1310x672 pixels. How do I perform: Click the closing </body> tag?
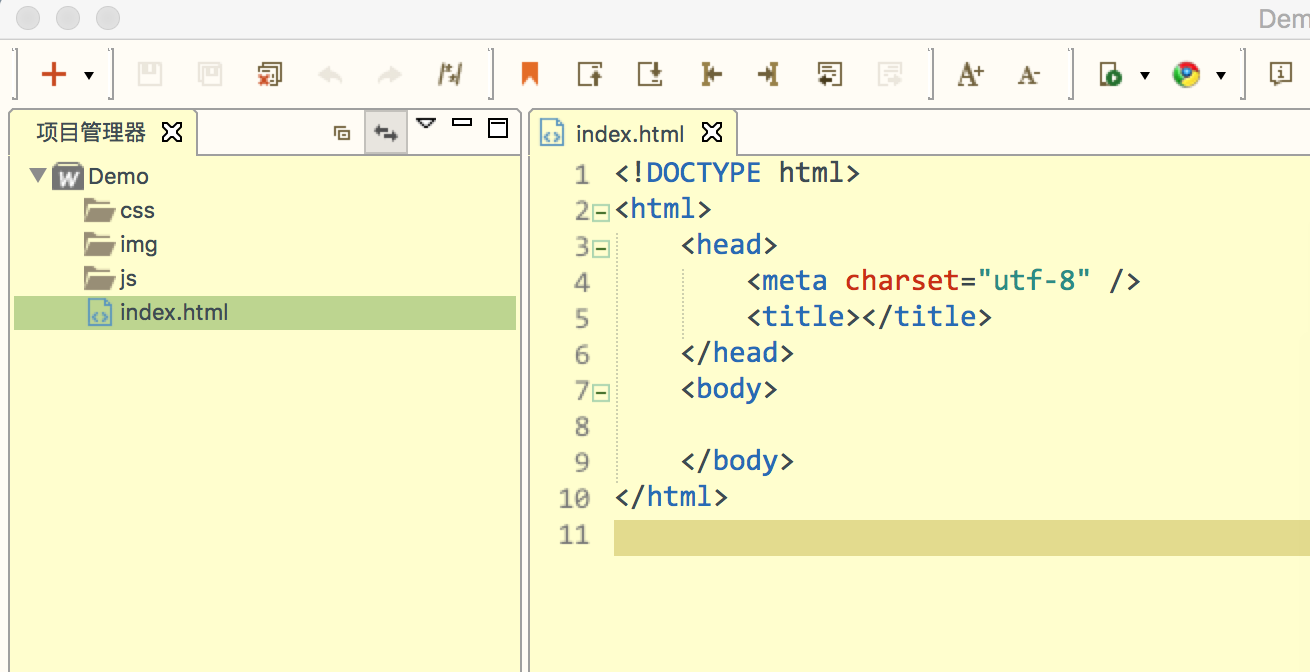pos(737,461)
